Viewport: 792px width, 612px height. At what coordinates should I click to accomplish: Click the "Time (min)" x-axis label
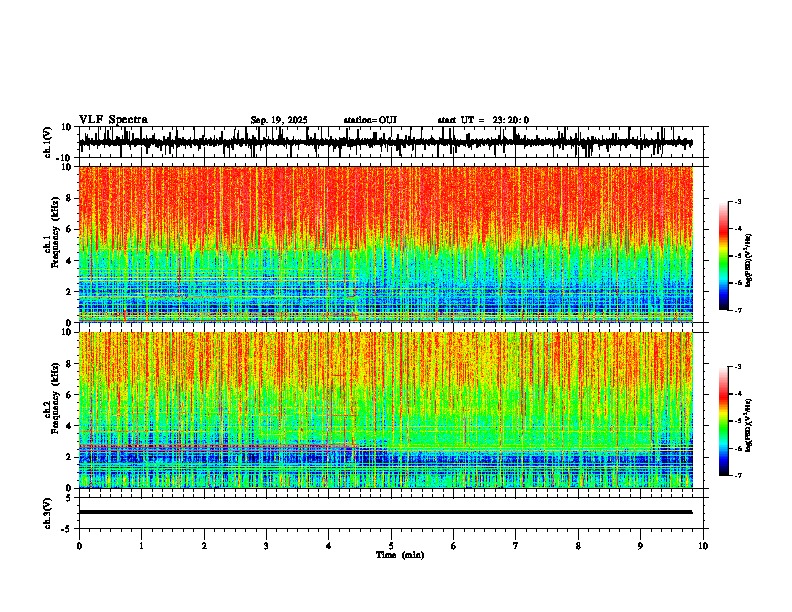(x=400, y=555)
